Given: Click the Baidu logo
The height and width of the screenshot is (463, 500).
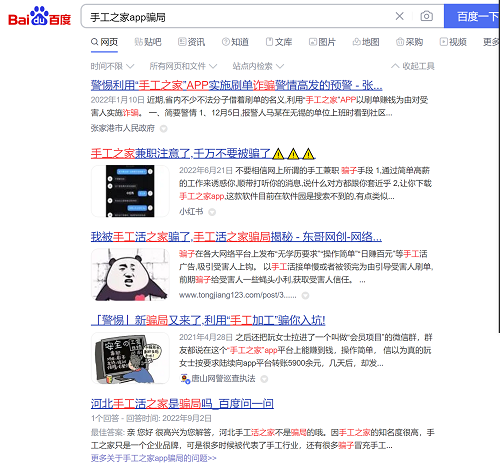Looking at the screenshot, I should point(39,16).
